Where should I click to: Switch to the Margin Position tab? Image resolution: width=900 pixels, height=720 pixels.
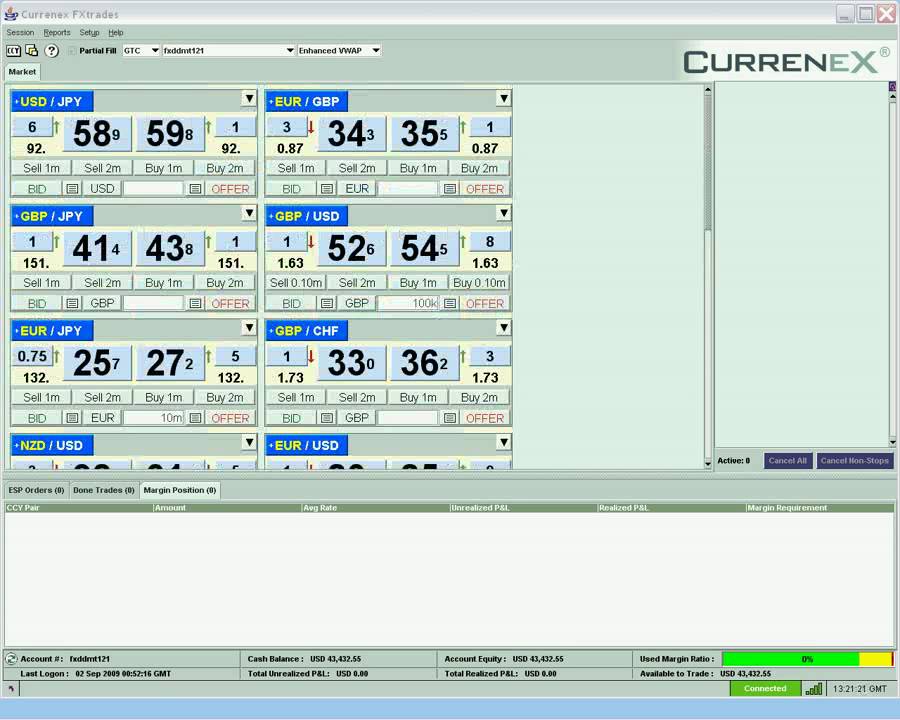pyautogui.click(x=180, y=490)
